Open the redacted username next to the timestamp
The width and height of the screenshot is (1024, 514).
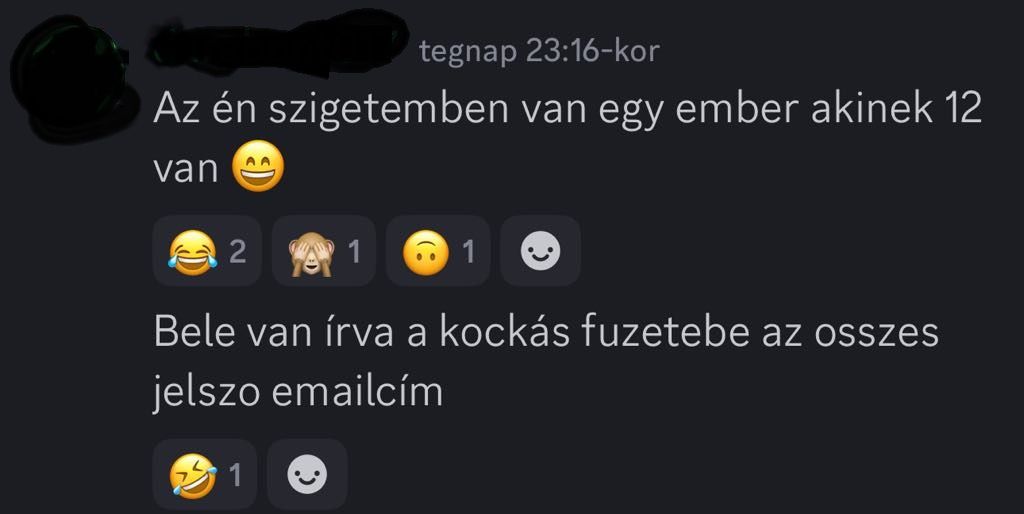(x=278, y=44)
